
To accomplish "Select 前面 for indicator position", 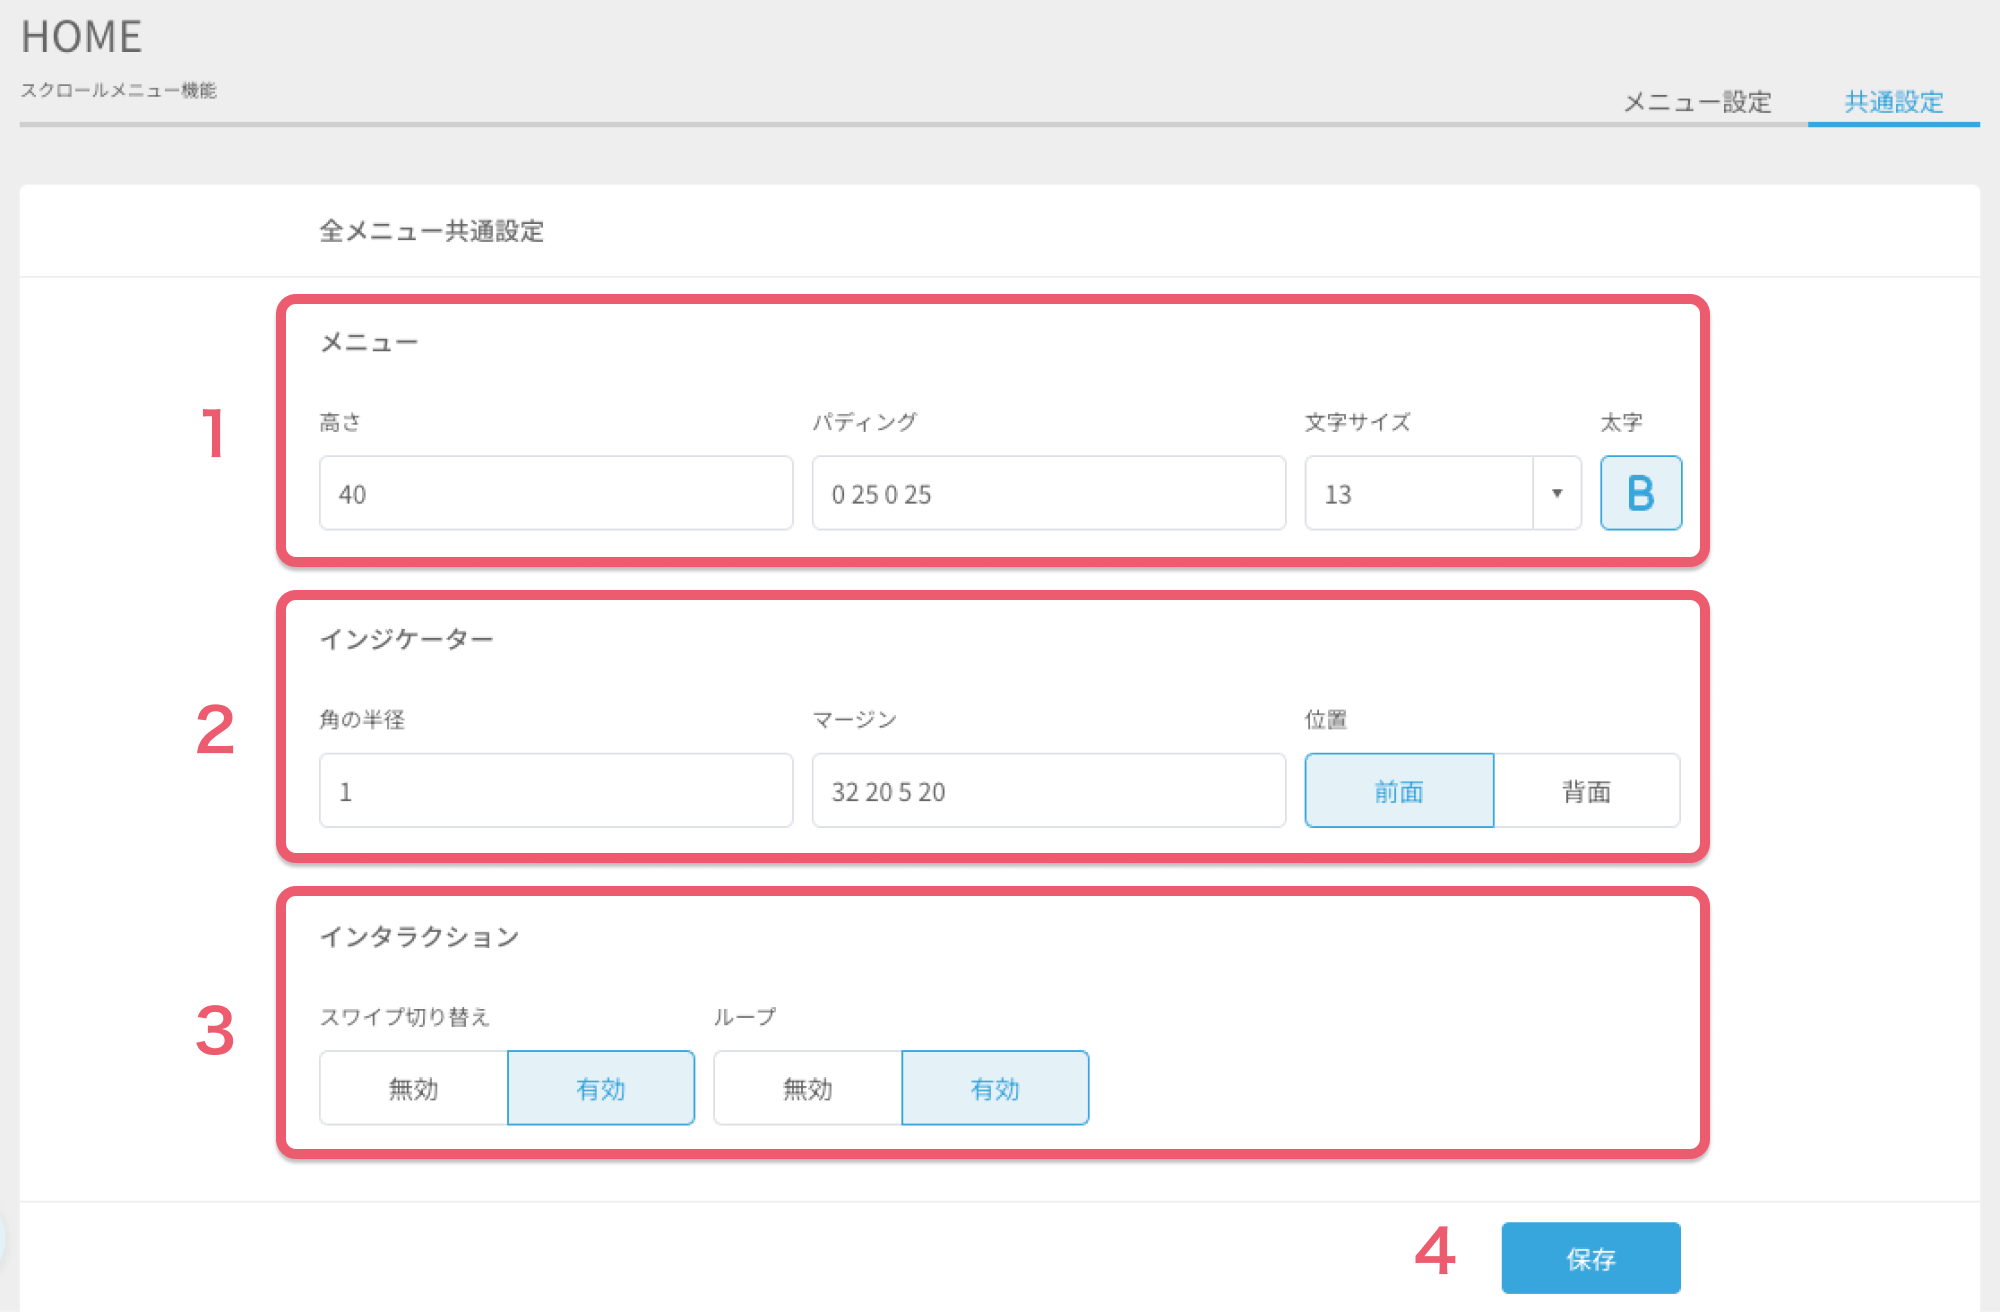I will [x=1399, y=790].
